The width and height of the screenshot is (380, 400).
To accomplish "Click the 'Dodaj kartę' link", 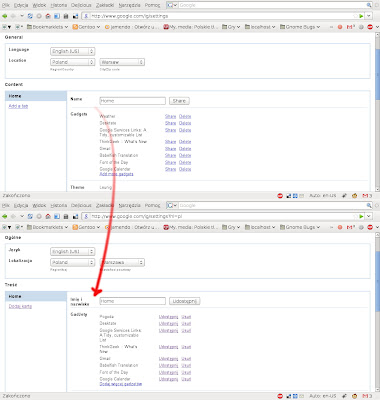I will point(20,306).
